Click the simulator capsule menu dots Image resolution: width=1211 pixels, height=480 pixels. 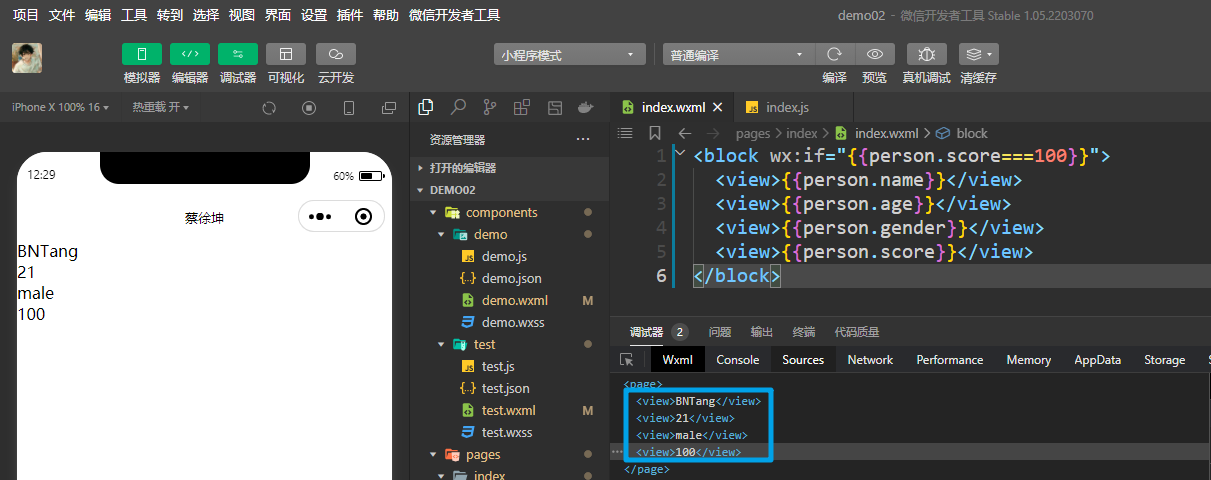point(320,216)
